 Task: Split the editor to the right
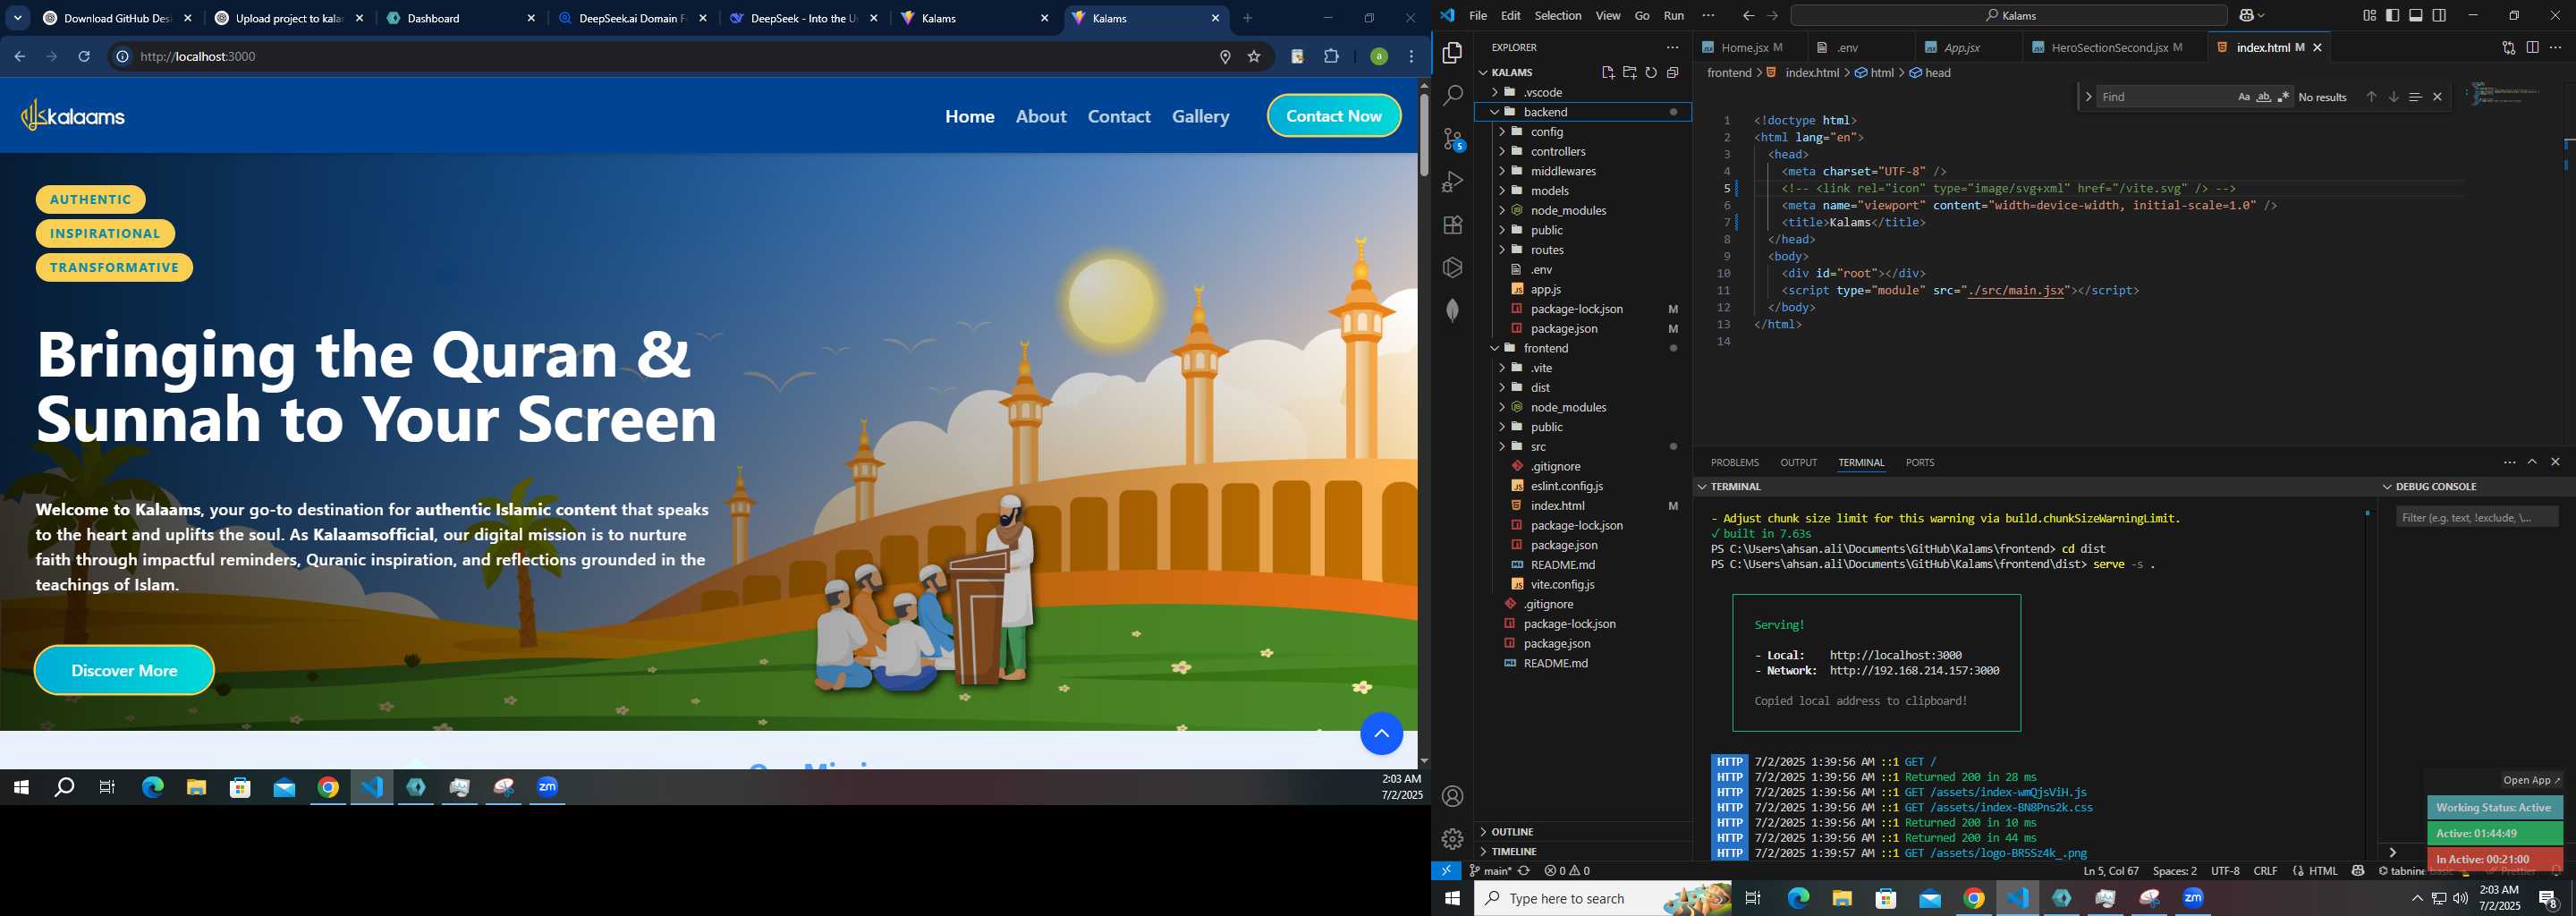point(2532,47)
